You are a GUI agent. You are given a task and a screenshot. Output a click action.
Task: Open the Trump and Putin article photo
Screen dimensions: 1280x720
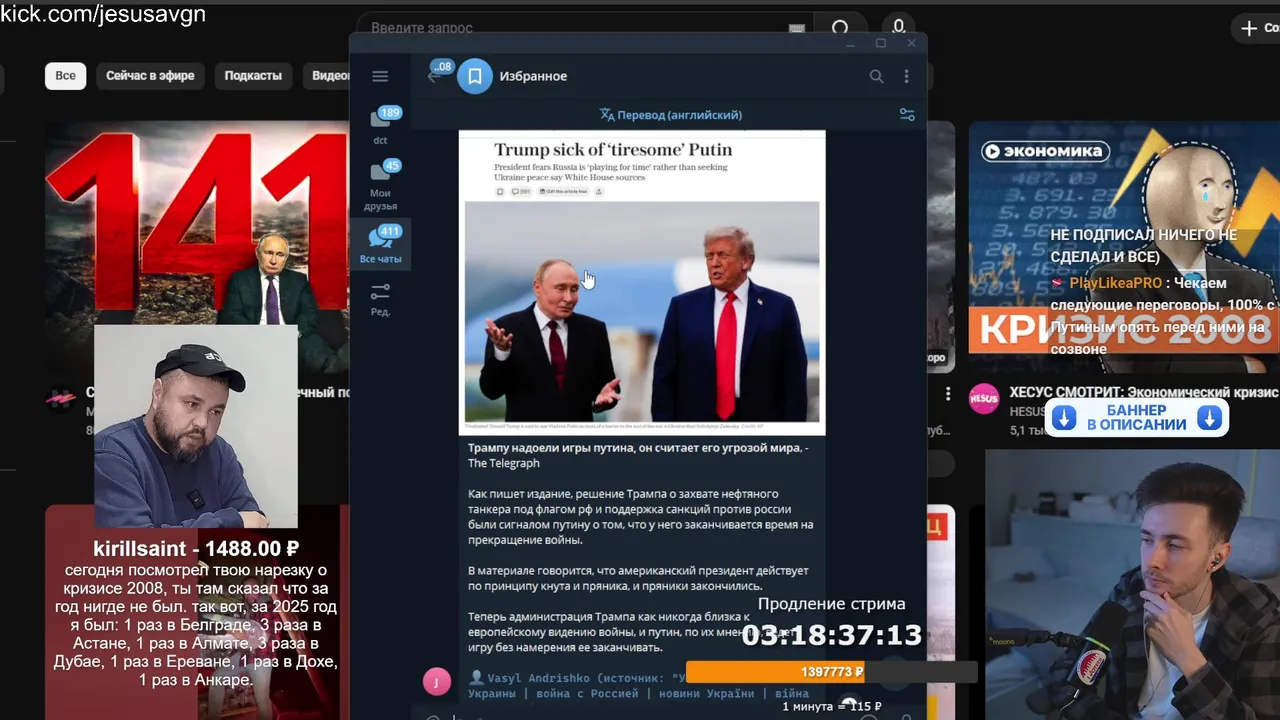pyautogui.click(x=642, y=312)
